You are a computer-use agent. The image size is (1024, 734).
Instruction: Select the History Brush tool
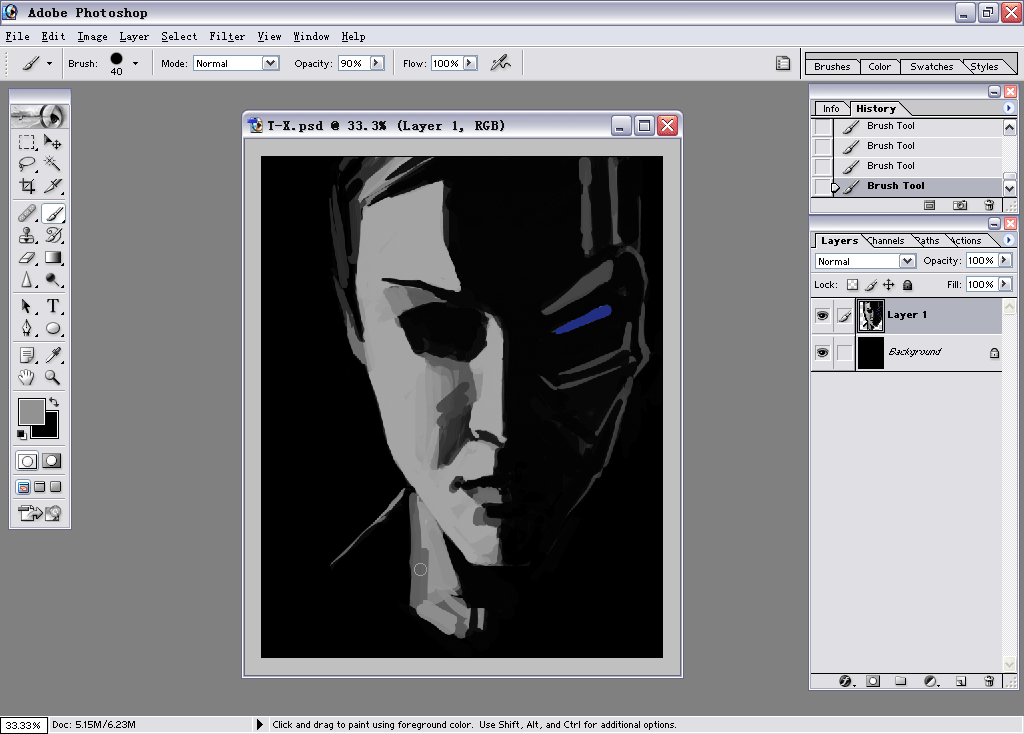pyautogui.click(x=52, y=235)
